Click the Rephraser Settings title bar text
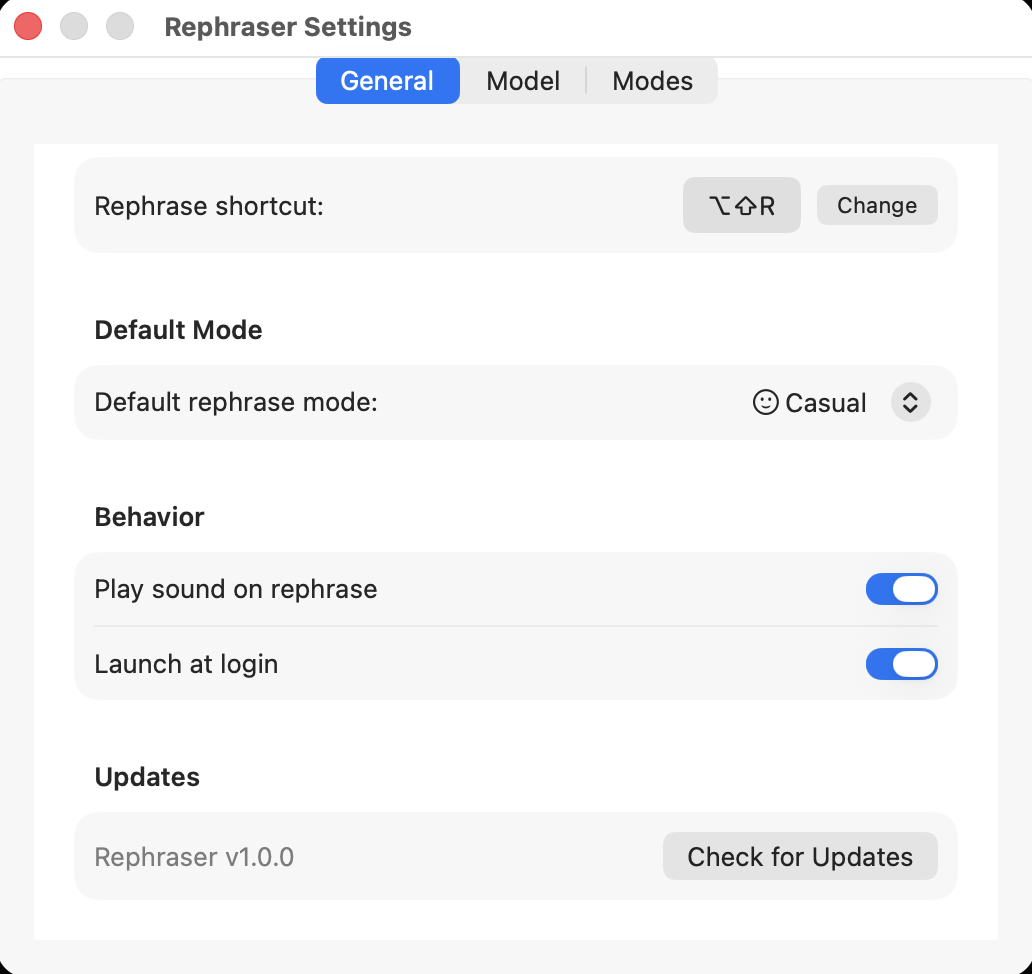This screenshot has width=1032, height=974. [x=288, y=27]
